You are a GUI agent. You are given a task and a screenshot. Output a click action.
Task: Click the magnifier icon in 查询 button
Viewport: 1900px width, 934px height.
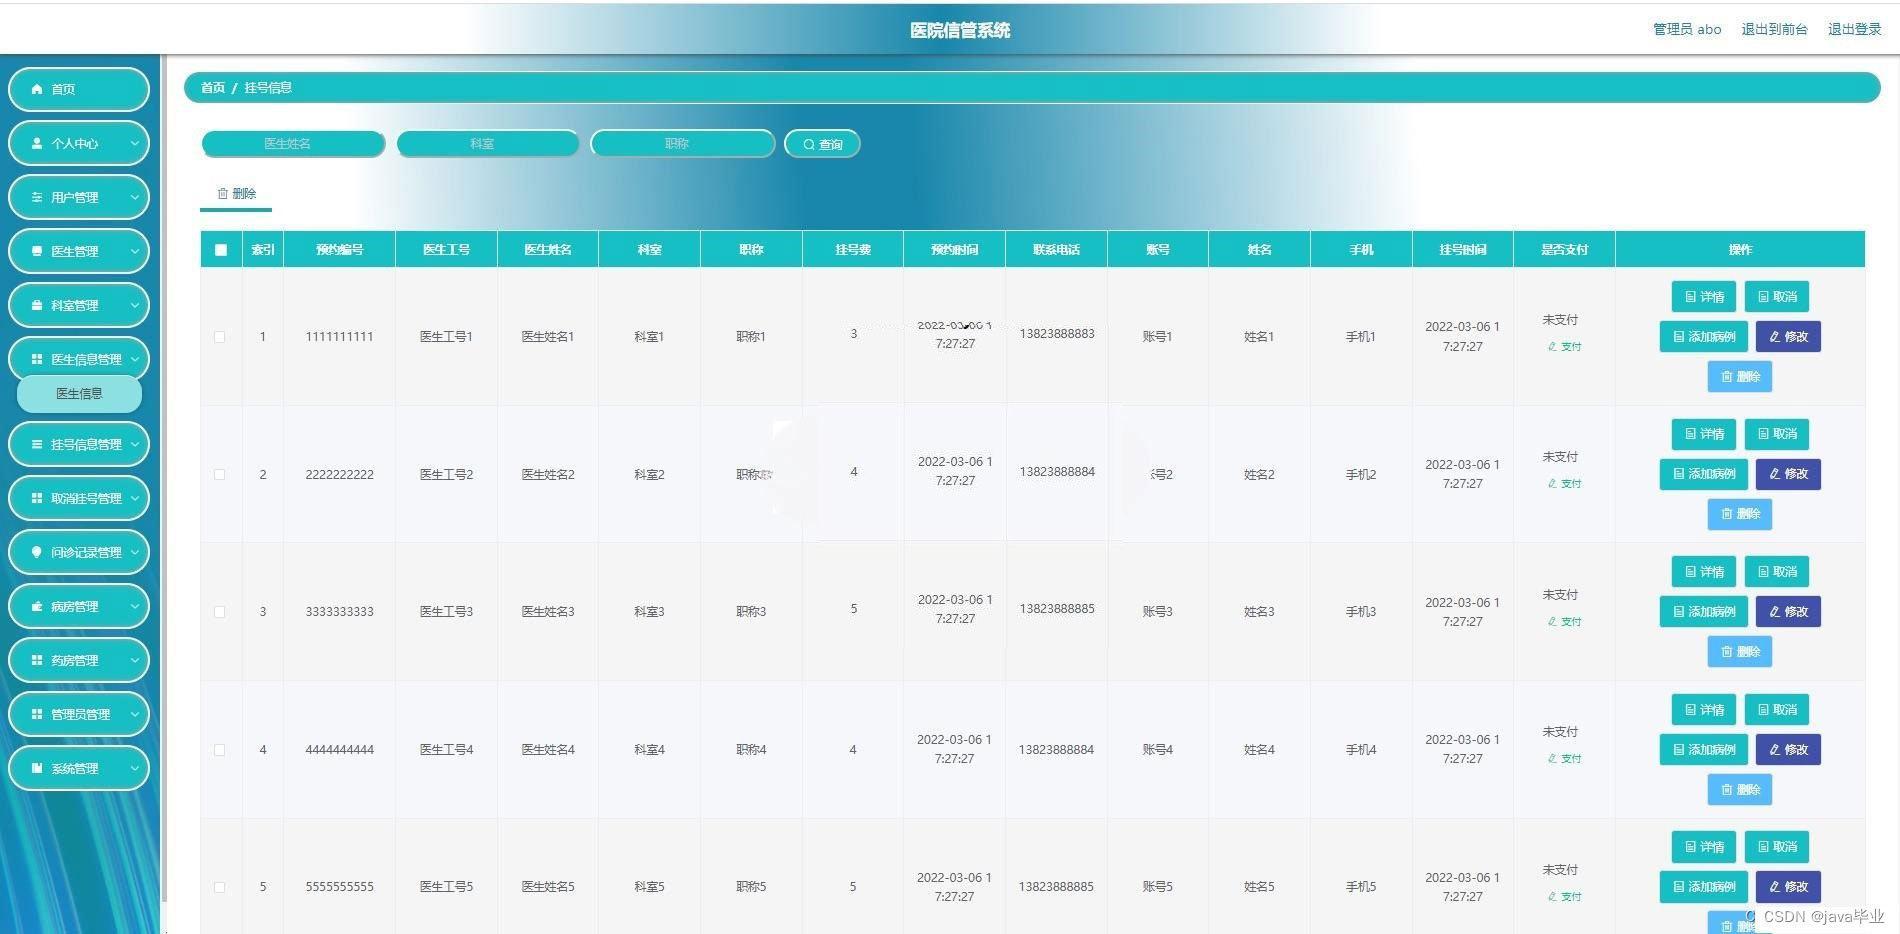click(x=809, y=144)
